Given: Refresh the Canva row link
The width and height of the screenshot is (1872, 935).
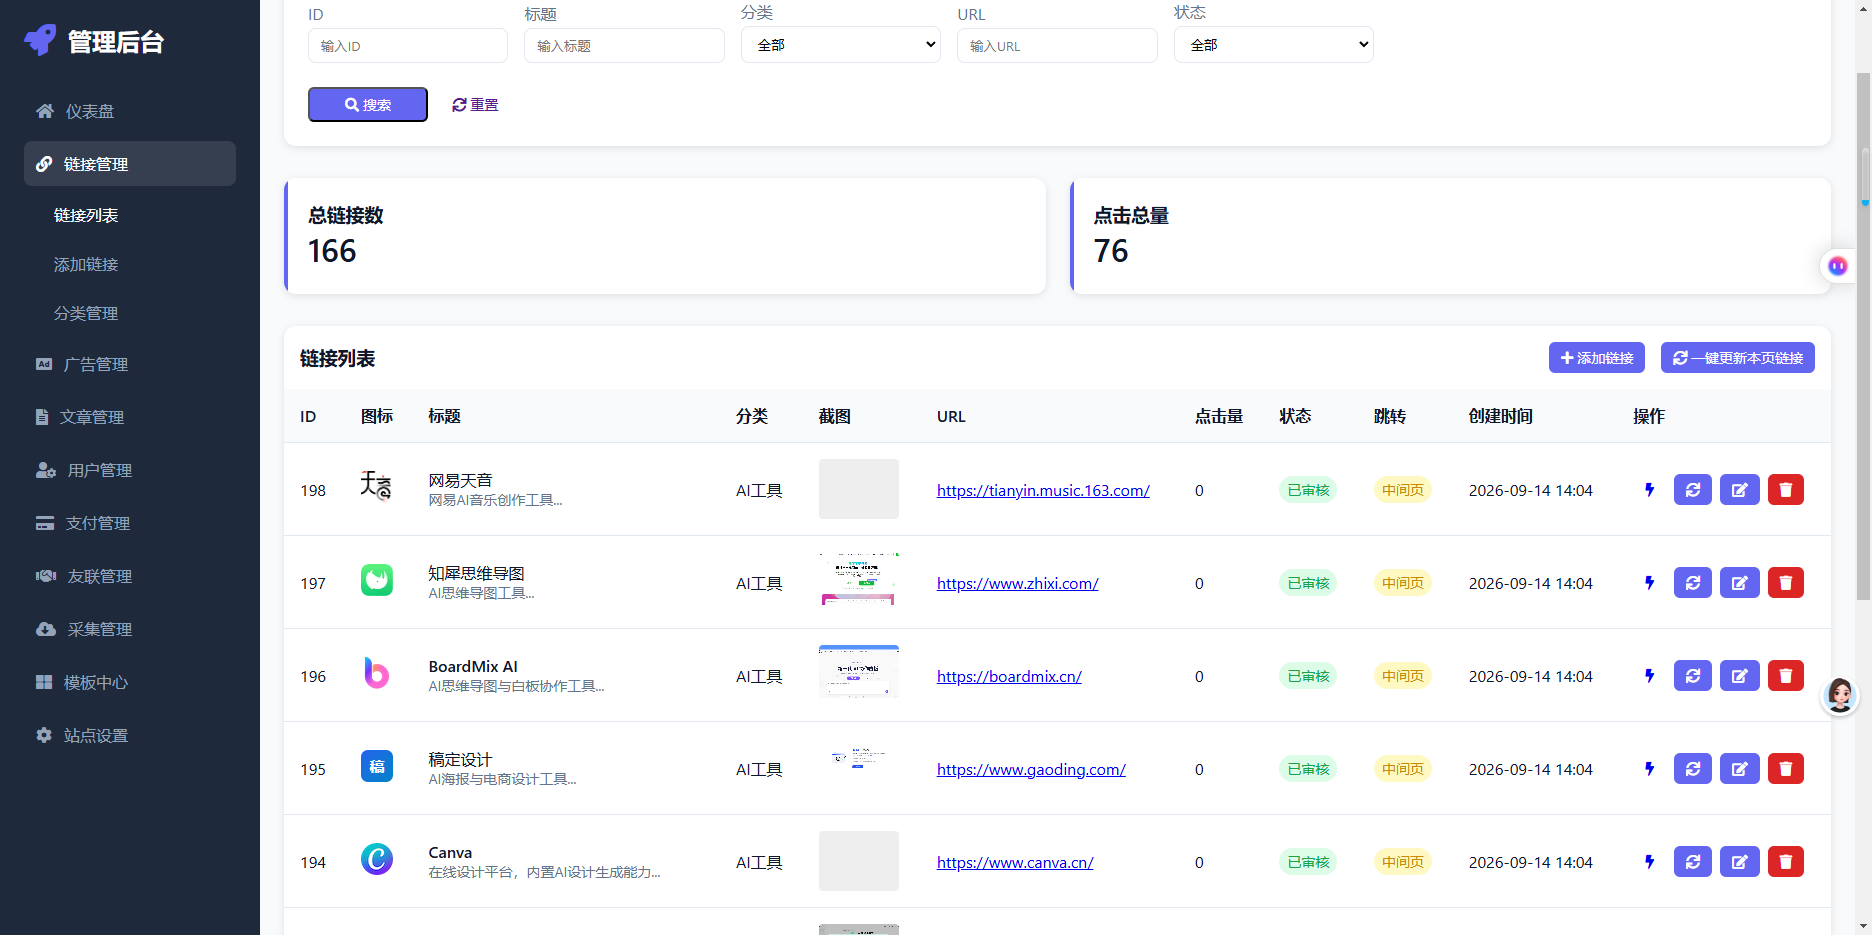Looking at the screenshot, I should pyautogui.click(x=1693, y=862).
